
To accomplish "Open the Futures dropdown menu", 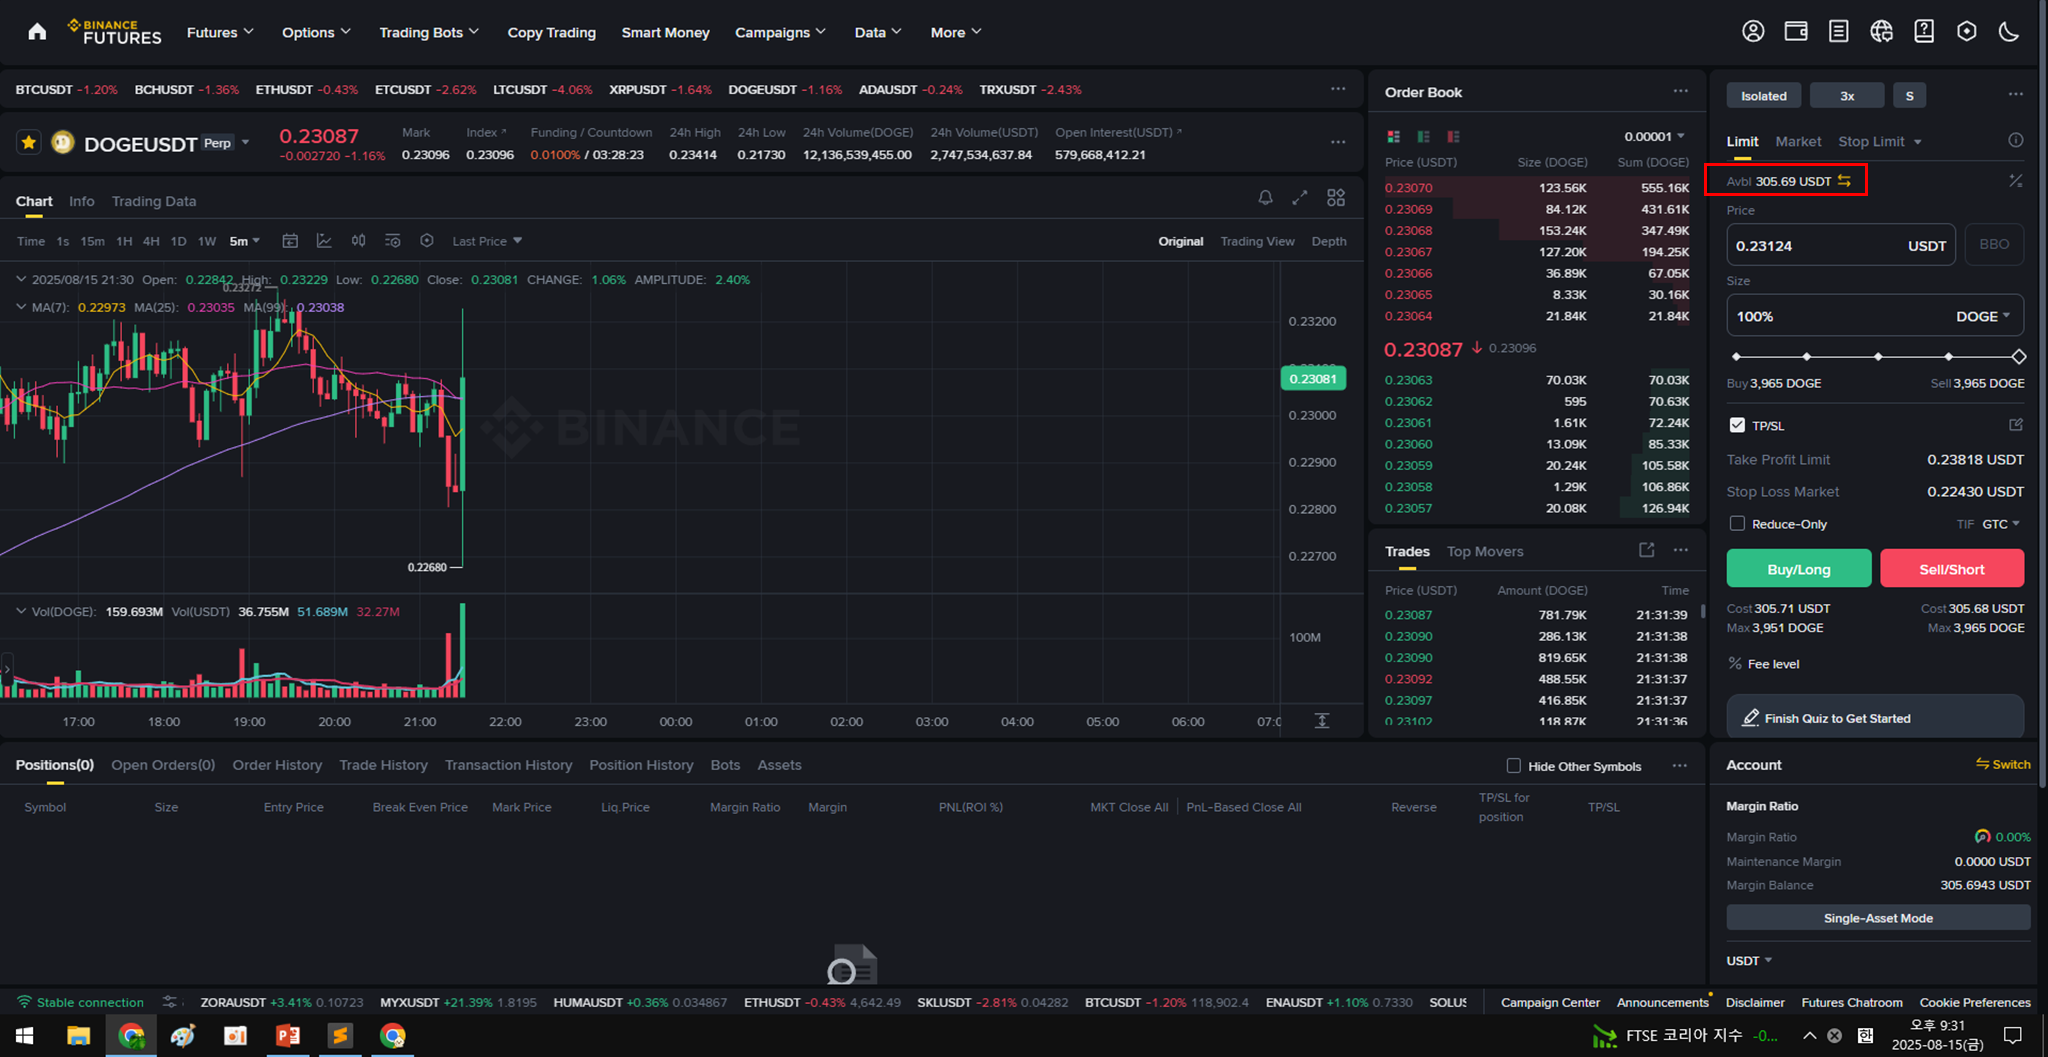I will (x=220, y=32).
